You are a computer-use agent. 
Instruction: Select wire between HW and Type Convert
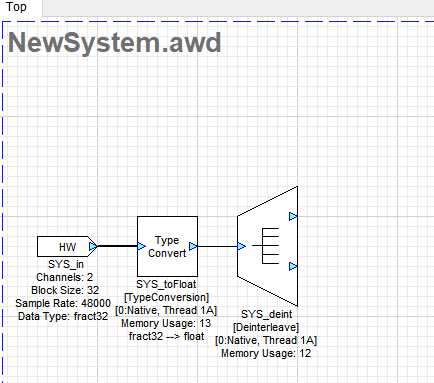click(117, 246)
